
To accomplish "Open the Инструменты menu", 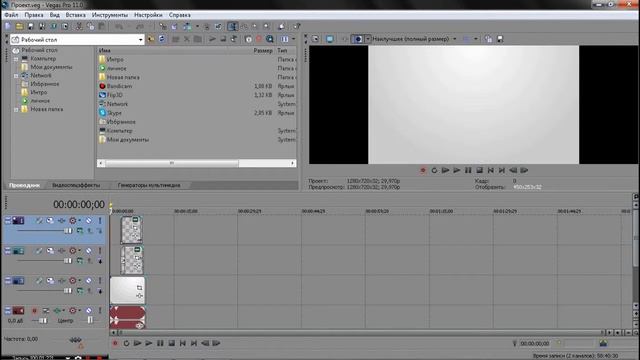I will (110, 15).
